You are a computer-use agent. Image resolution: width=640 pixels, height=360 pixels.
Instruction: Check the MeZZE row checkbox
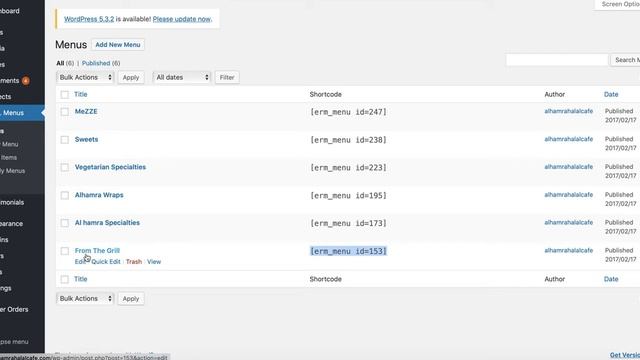coord(64,112)
